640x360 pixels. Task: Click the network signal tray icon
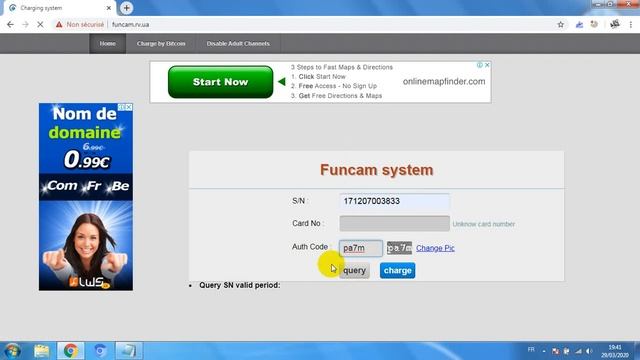click(x=578, y=351)
